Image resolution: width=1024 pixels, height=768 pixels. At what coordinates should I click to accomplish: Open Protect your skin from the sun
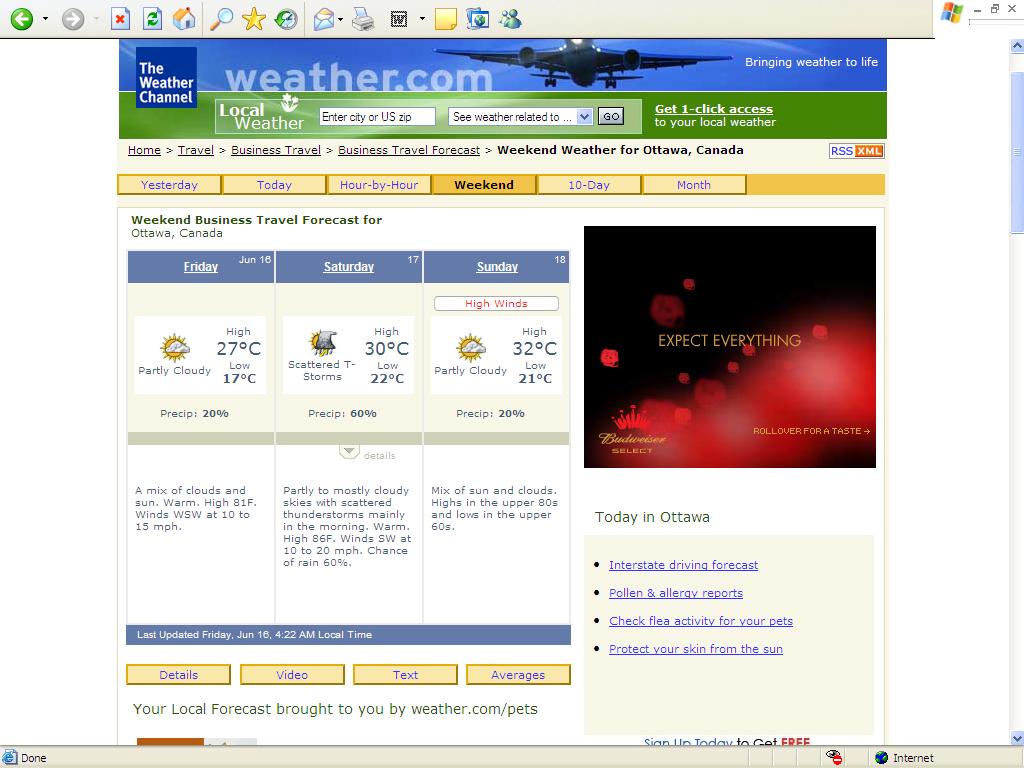[x=696, y=649]
